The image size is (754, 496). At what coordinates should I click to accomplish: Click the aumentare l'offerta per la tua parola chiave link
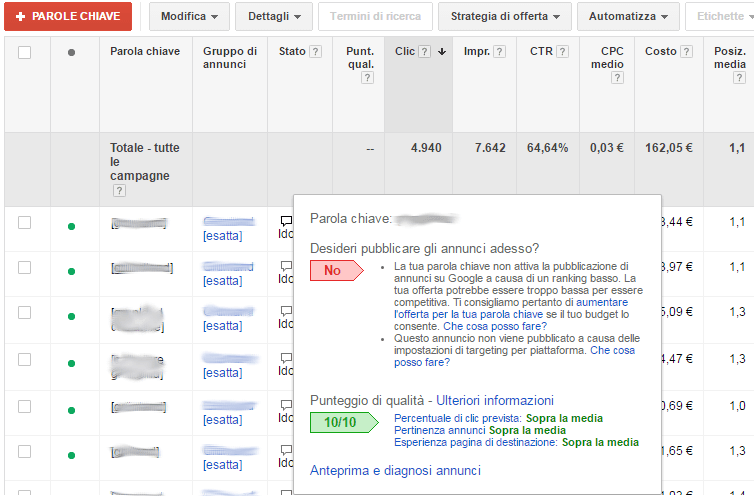click(x=511, y=308)
